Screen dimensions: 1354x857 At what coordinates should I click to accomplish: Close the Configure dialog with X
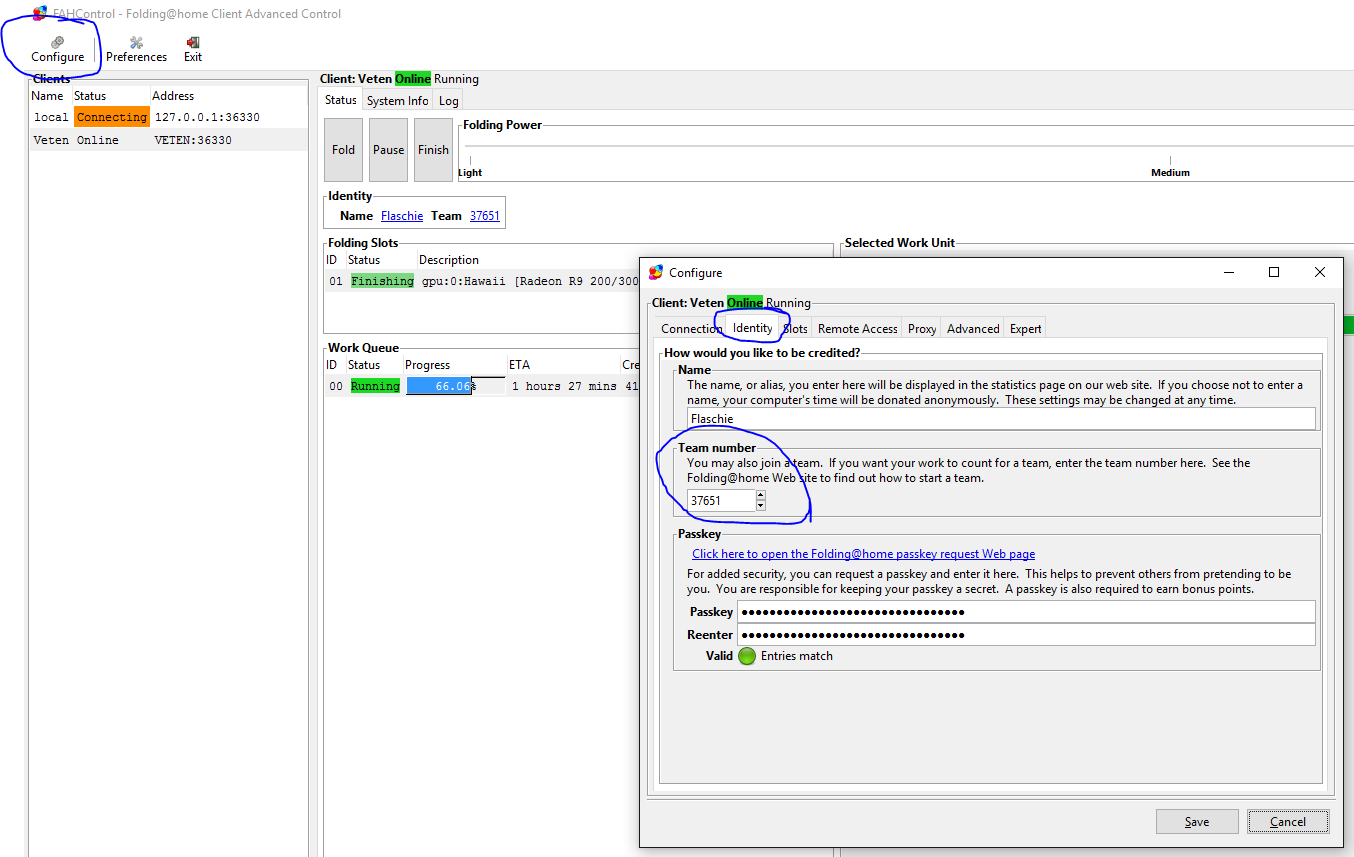pos(1320,272)
